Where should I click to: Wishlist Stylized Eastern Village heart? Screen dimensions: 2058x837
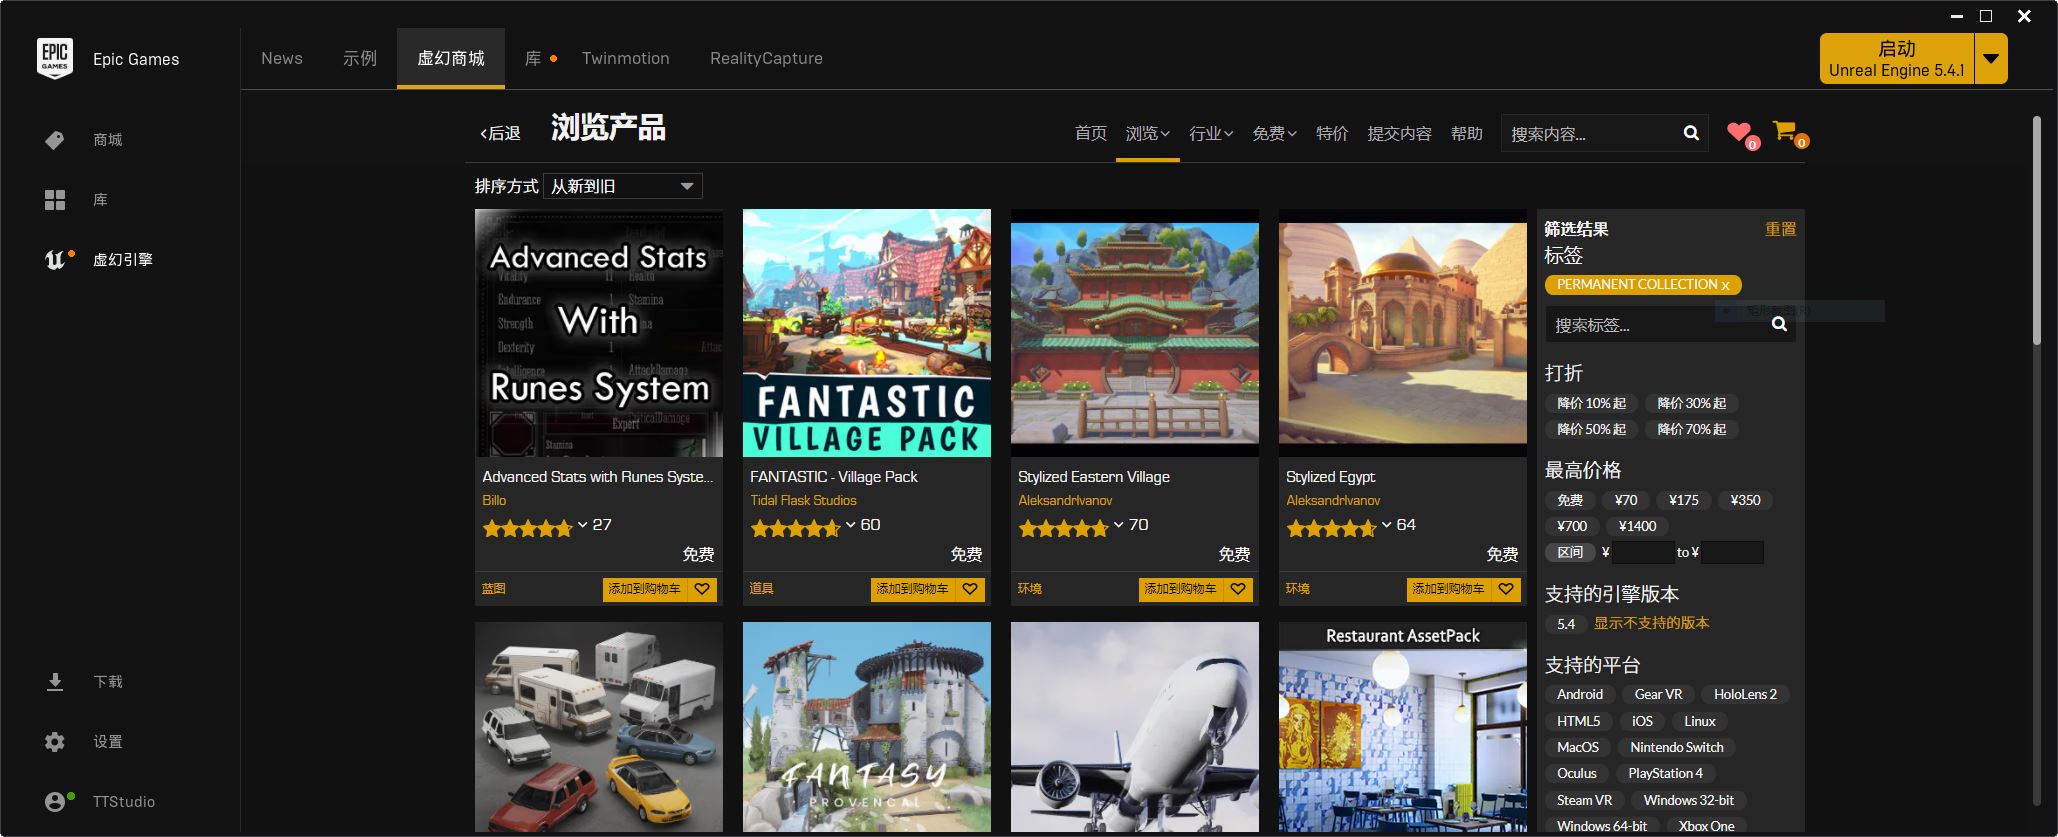click(x=1238, y=589)
